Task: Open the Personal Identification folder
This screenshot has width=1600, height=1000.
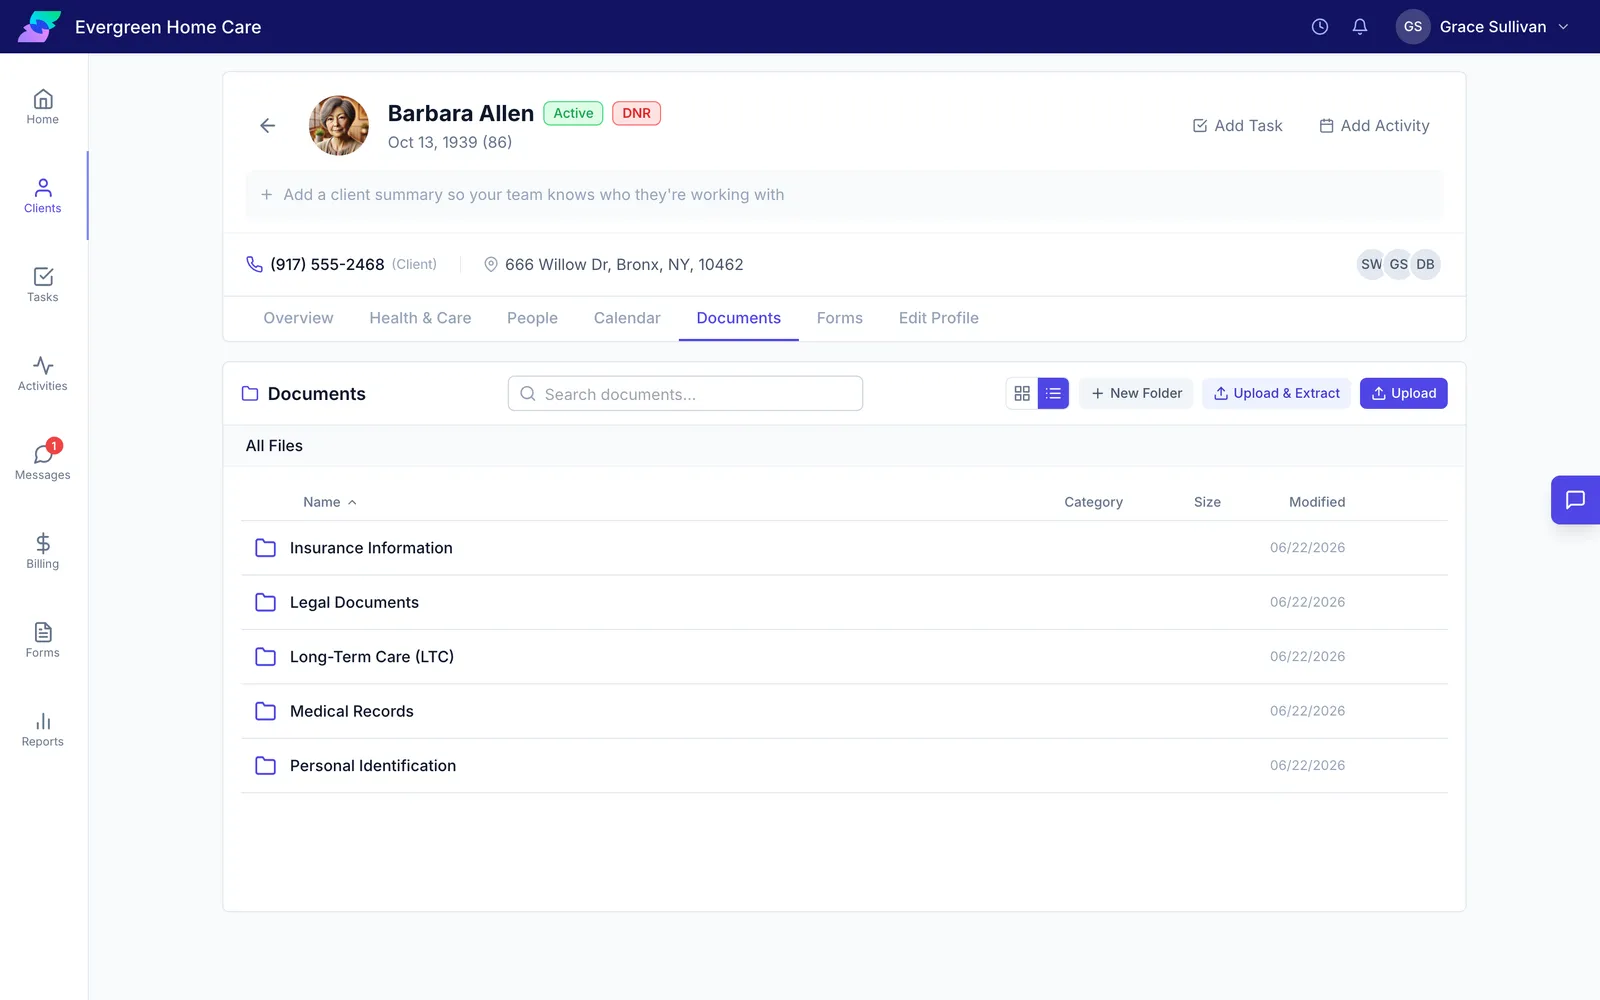Action: coord(844,766)
